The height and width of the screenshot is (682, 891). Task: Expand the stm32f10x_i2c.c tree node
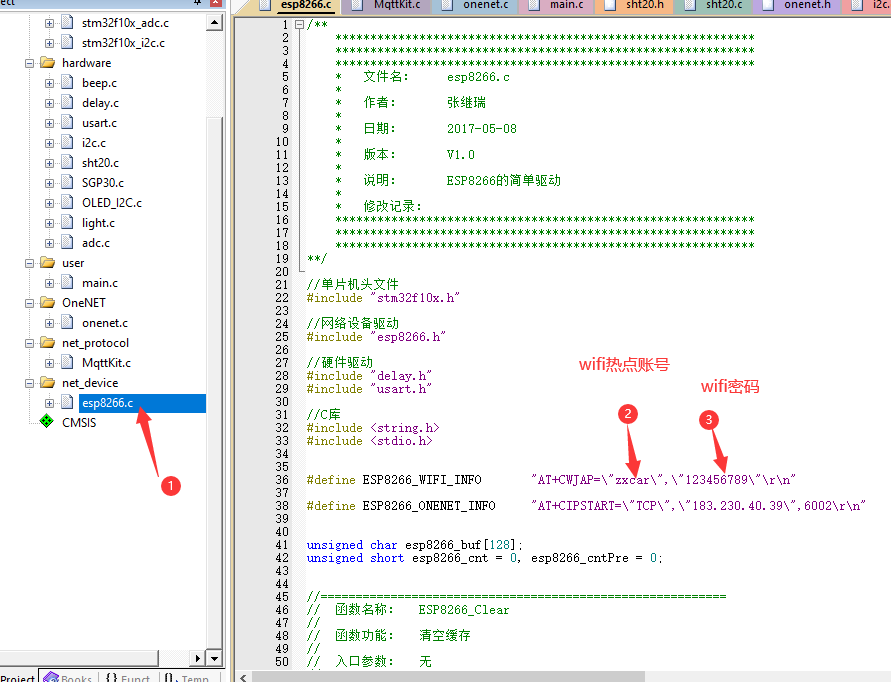[x=49, y=43]
